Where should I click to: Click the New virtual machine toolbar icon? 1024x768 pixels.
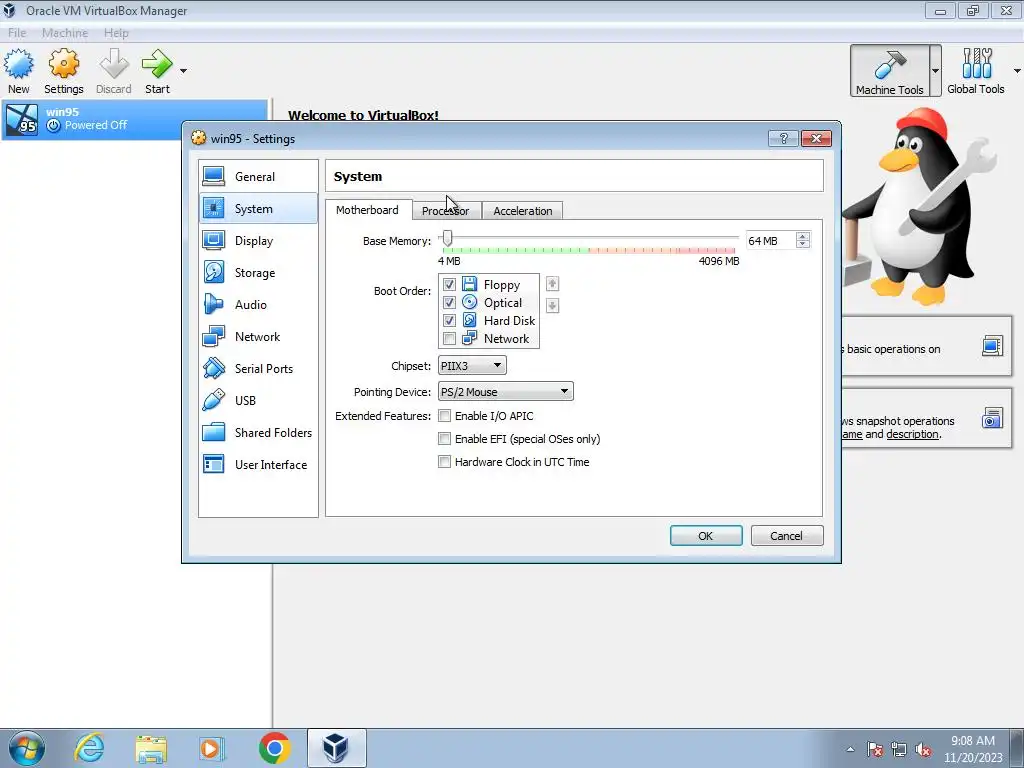[18, 71]
